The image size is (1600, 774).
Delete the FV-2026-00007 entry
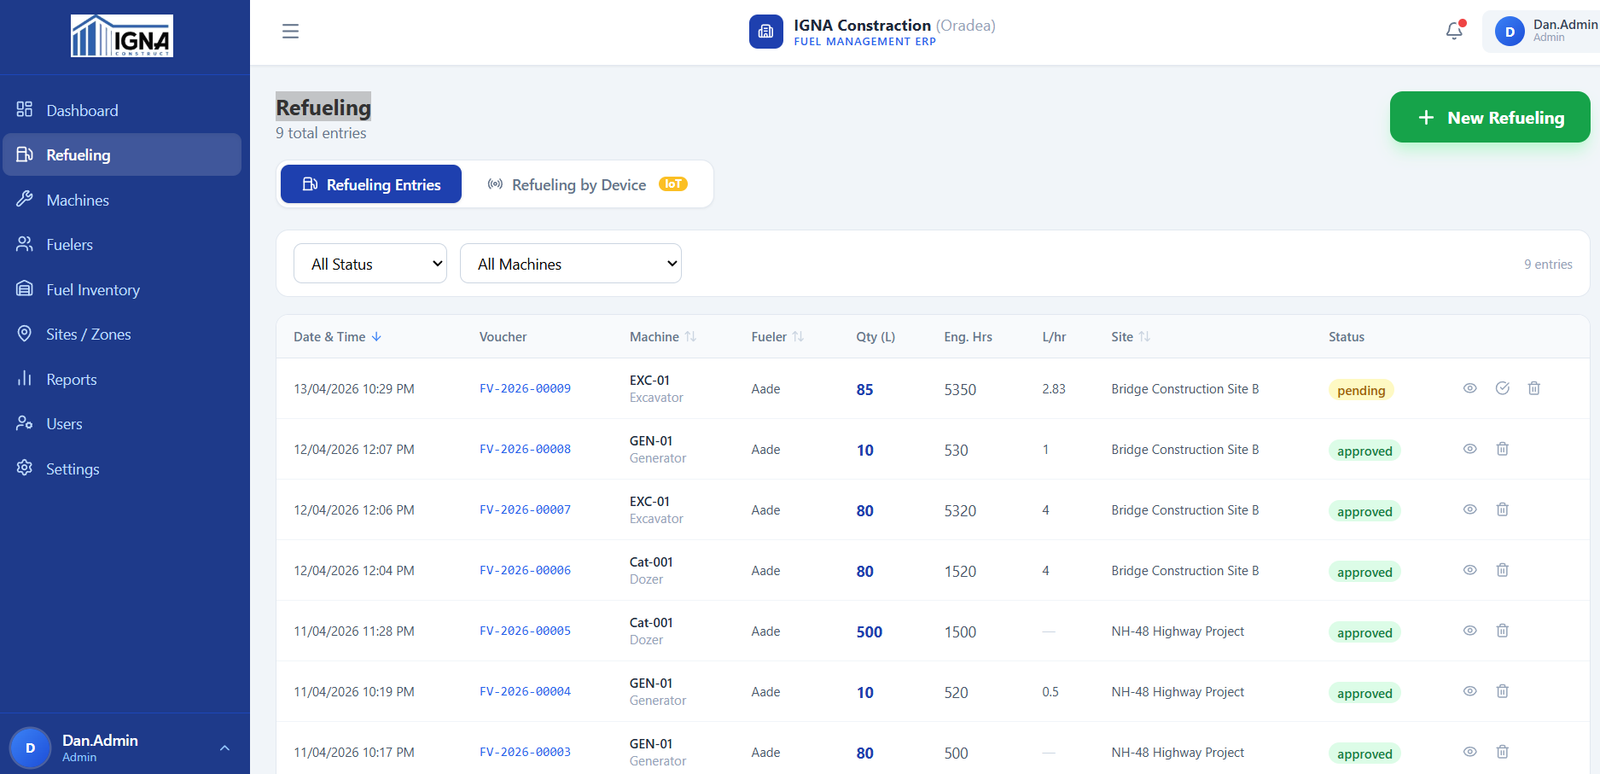point(1502,509)
